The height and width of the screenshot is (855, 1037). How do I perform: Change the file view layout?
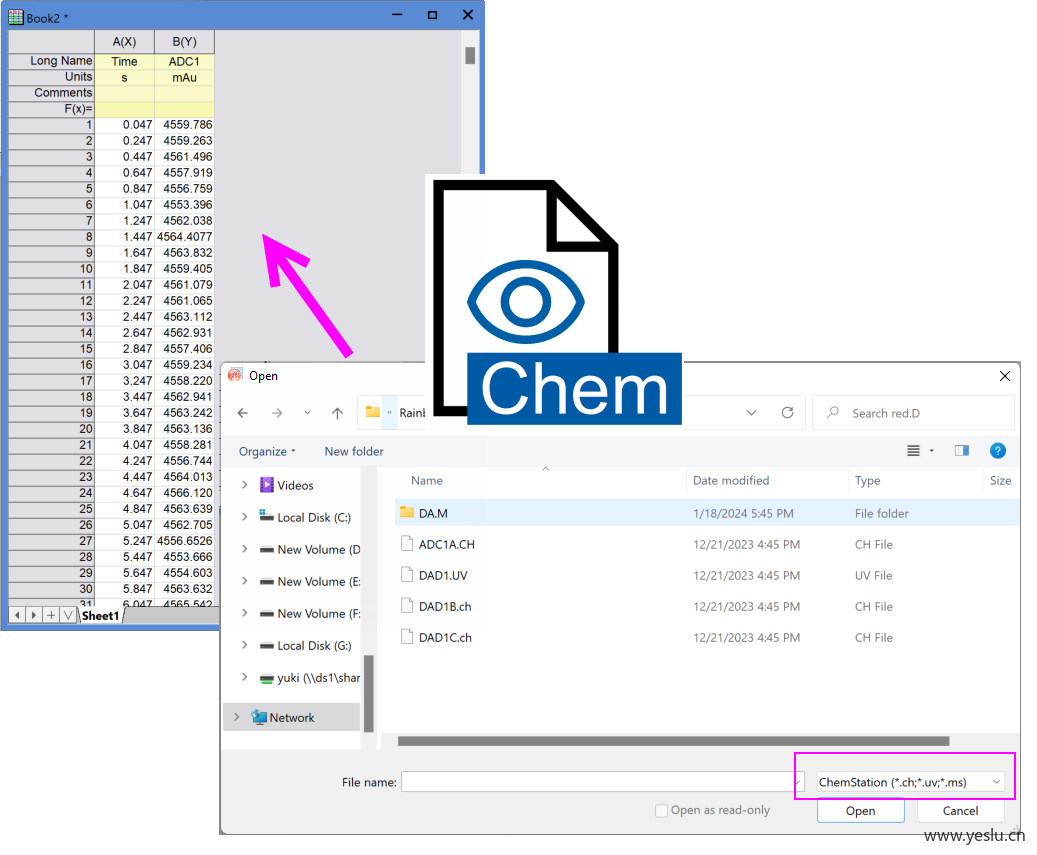(x=913, y=451)
